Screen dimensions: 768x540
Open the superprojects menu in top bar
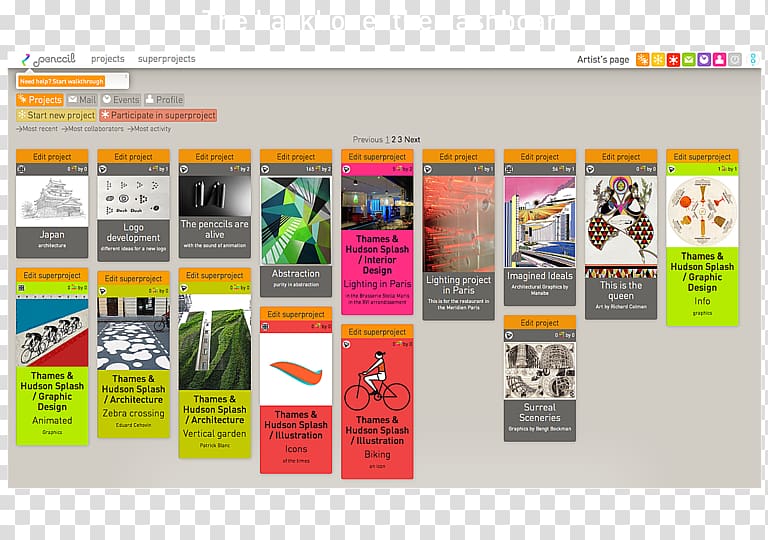click(x=167, y=59)
